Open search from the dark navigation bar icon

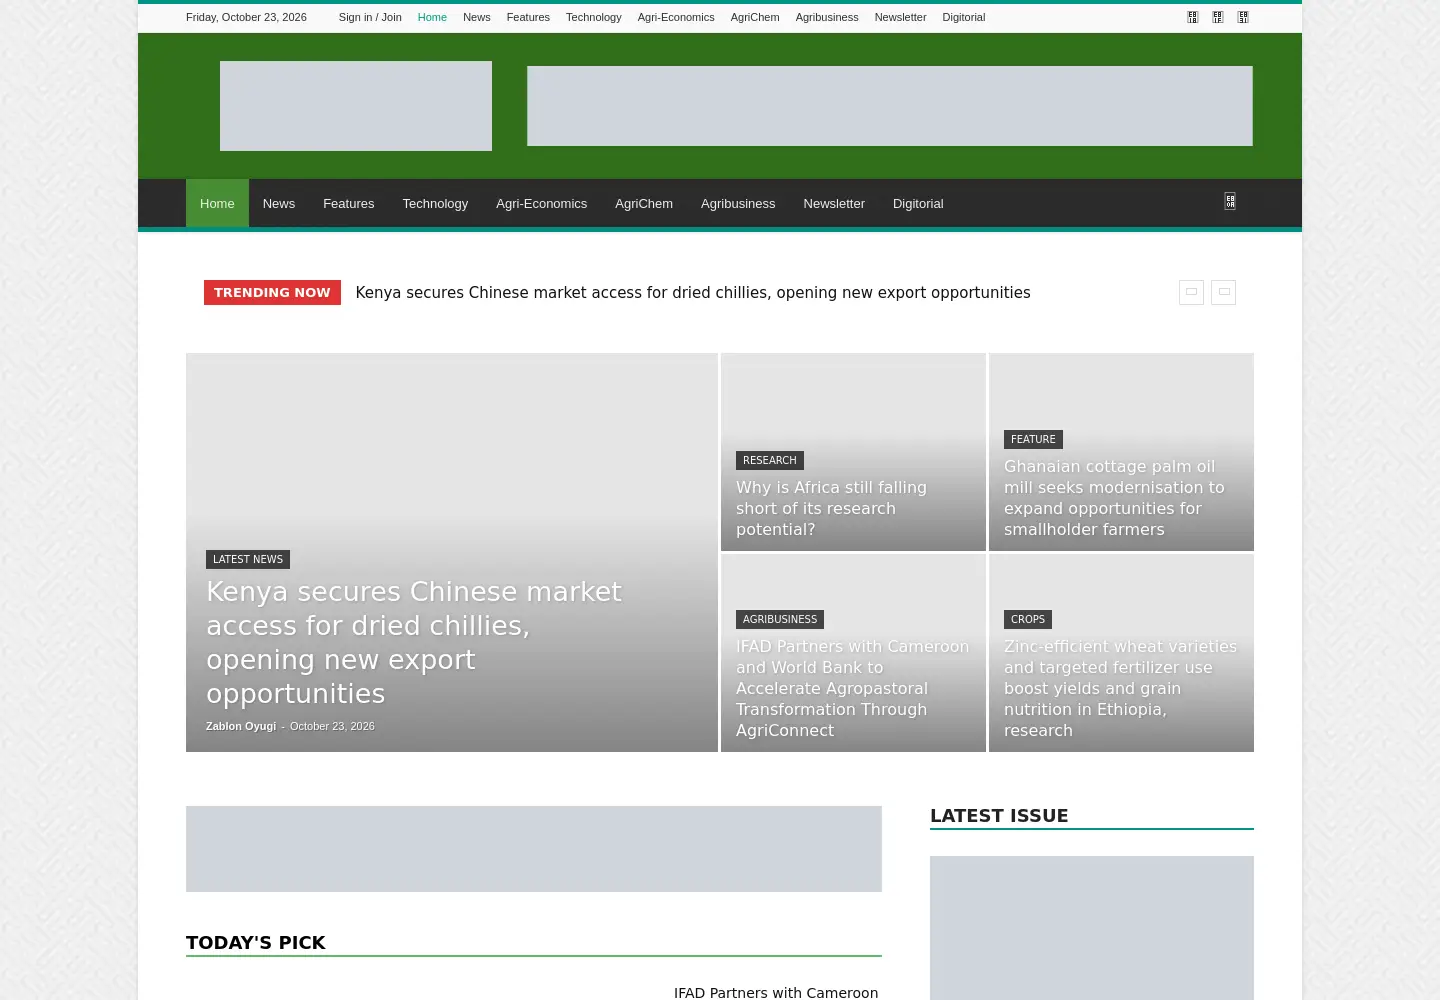tap(1230, 201)
